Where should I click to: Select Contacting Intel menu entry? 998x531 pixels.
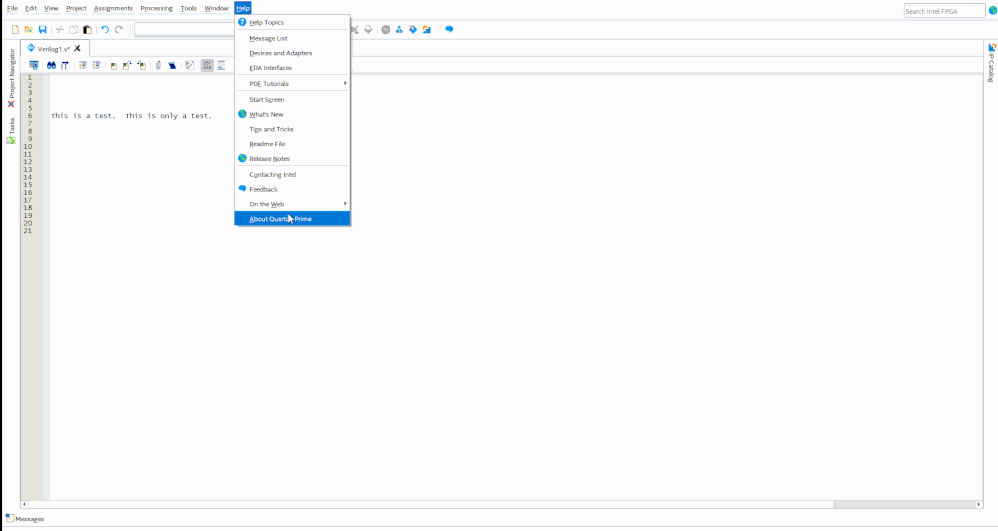pos(293,174)
